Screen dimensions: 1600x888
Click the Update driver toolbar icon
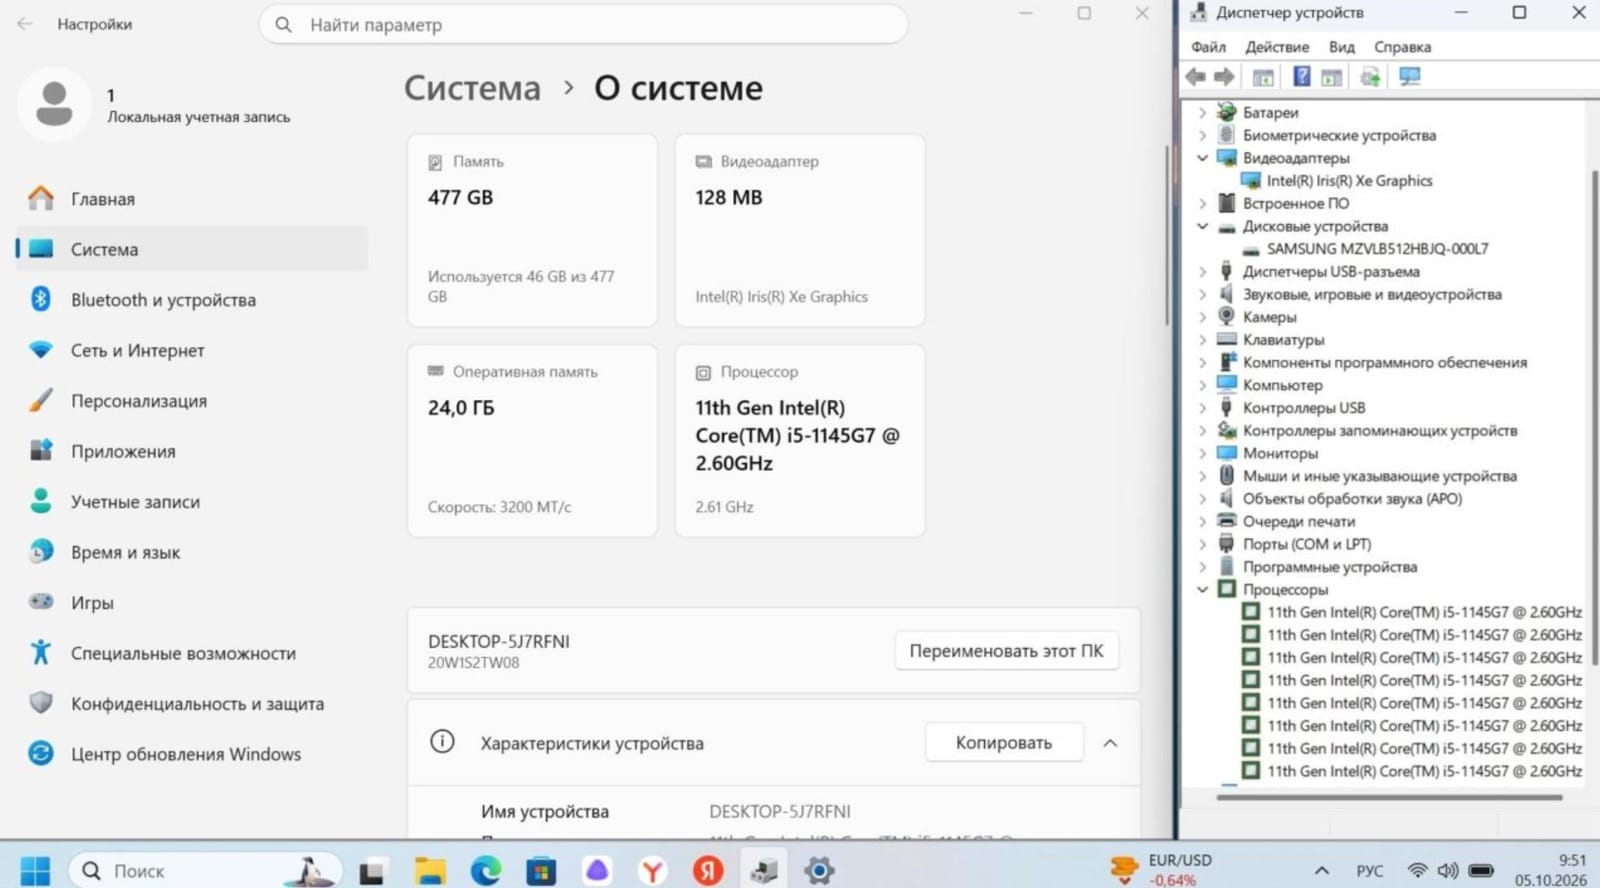[1370, 77]
